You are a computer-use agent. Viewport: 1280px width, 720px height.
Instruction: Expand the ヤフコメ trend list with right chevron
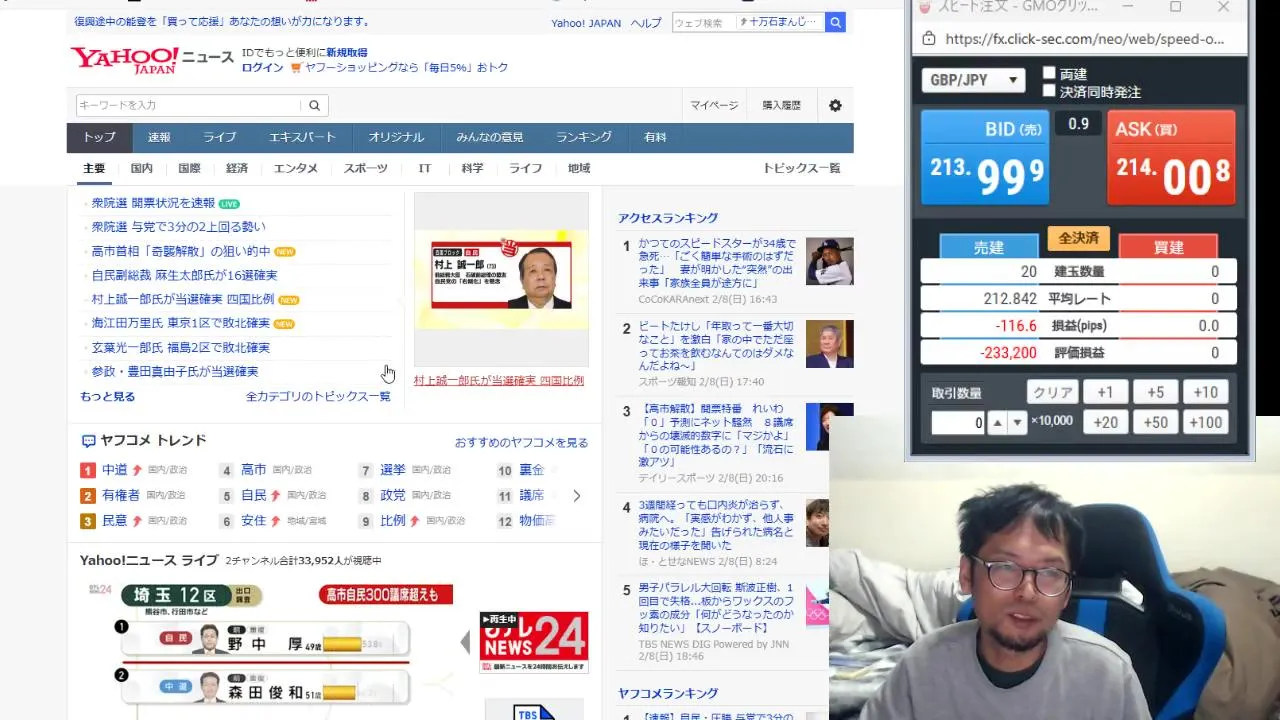(x=576, y=495)
